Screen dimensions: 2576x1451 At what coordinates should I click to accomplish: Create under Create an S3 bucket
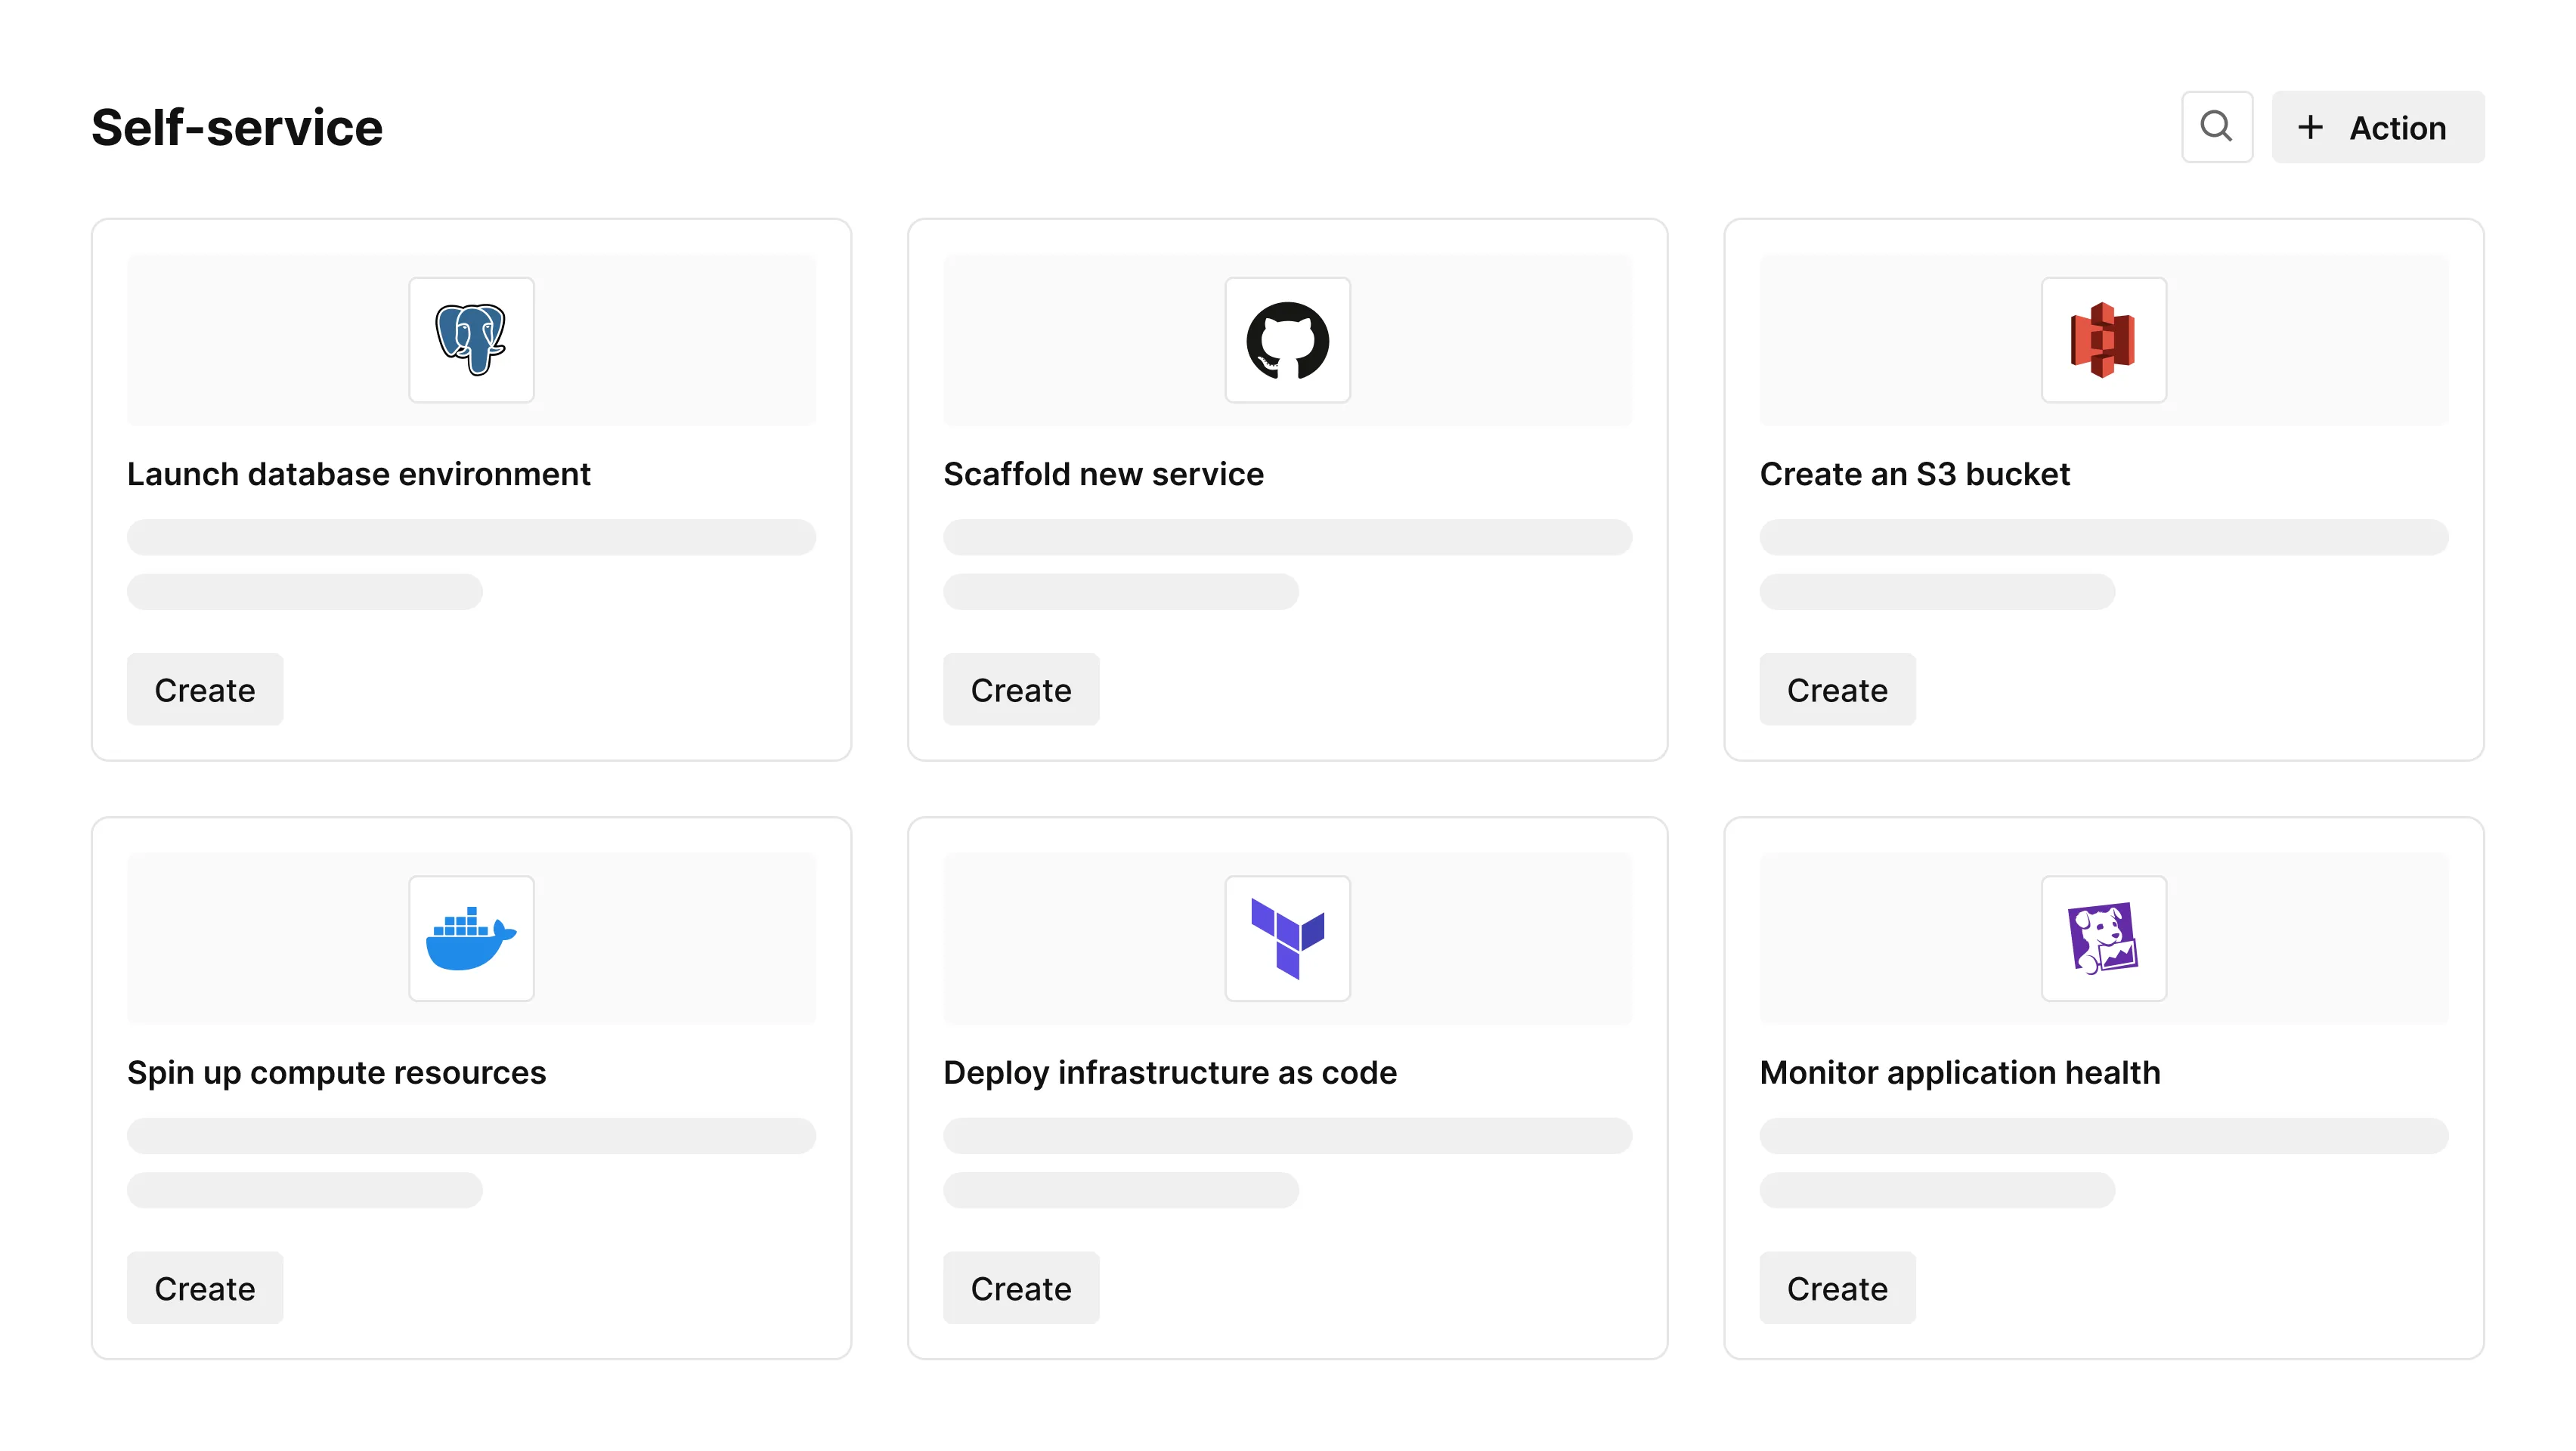[x=1837, y=689]
